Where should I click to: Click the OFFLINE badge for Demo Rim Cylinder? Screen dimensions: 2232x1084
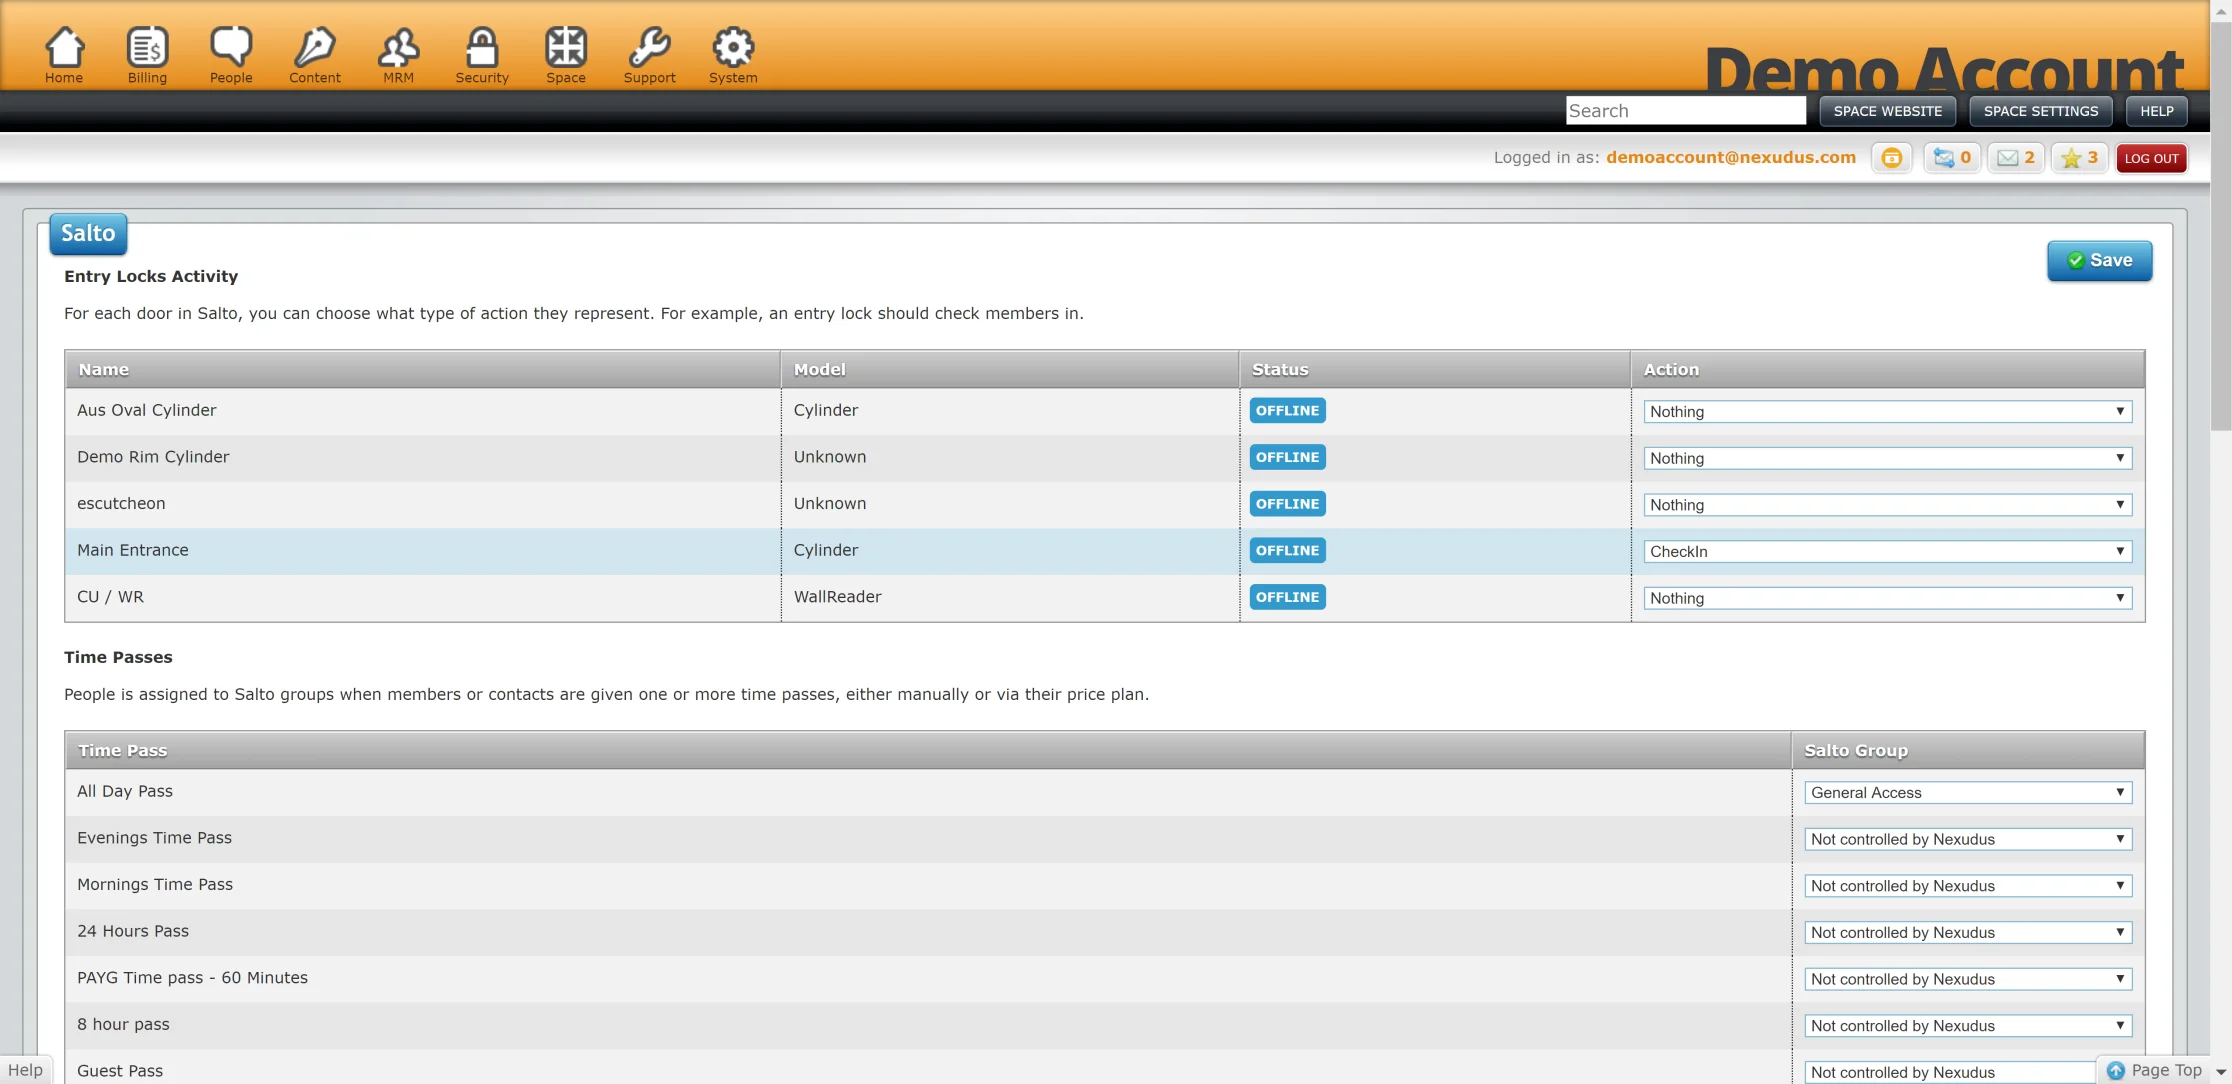pyautogui.click(x=1287, y=457)
